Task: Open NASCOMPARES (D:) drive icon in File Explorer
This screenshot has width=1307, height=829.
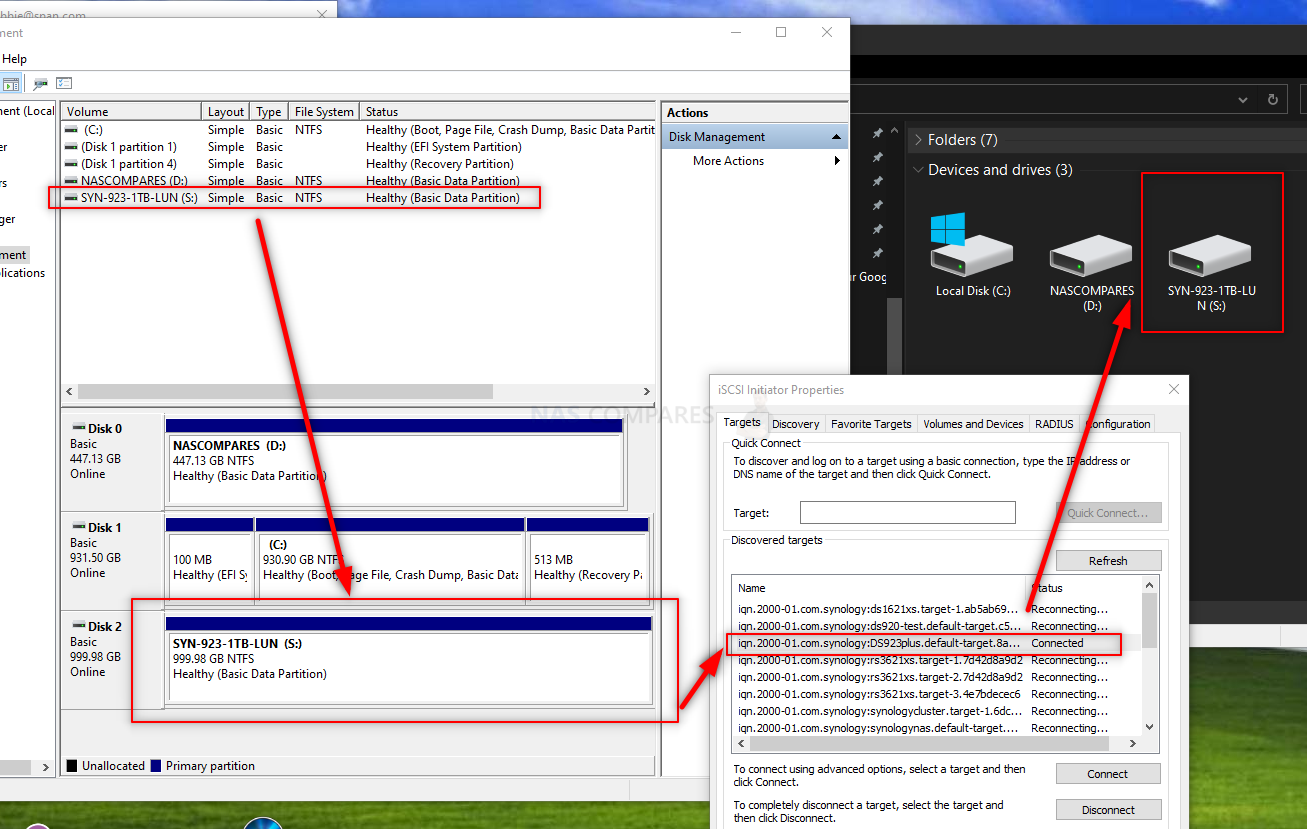Action: click(x=1091, y=258)
